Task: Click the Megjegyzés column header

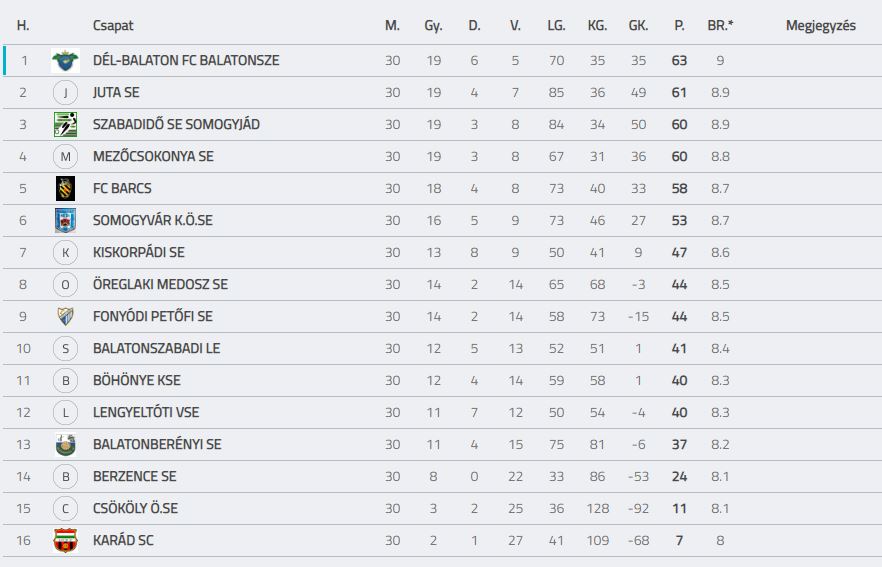Action: 821,25
